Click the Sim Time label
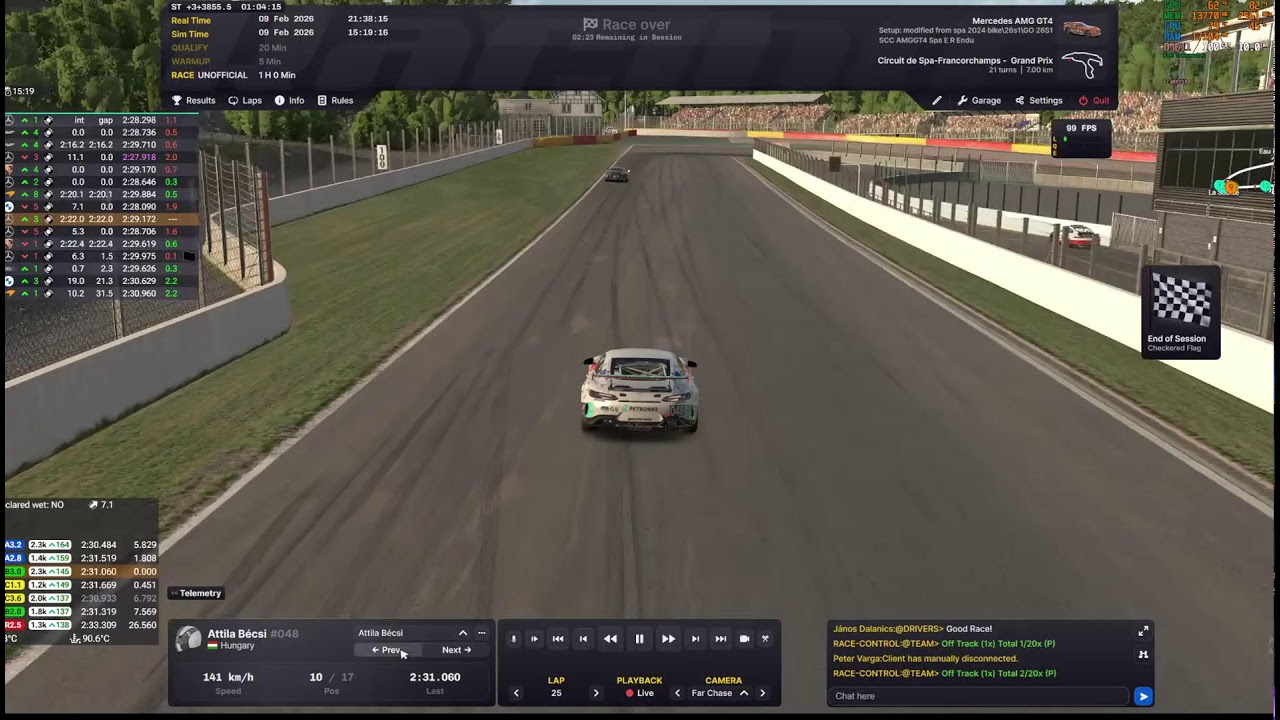The height and width of the screenshot is (720, 1280). click(x=190, y=33)
